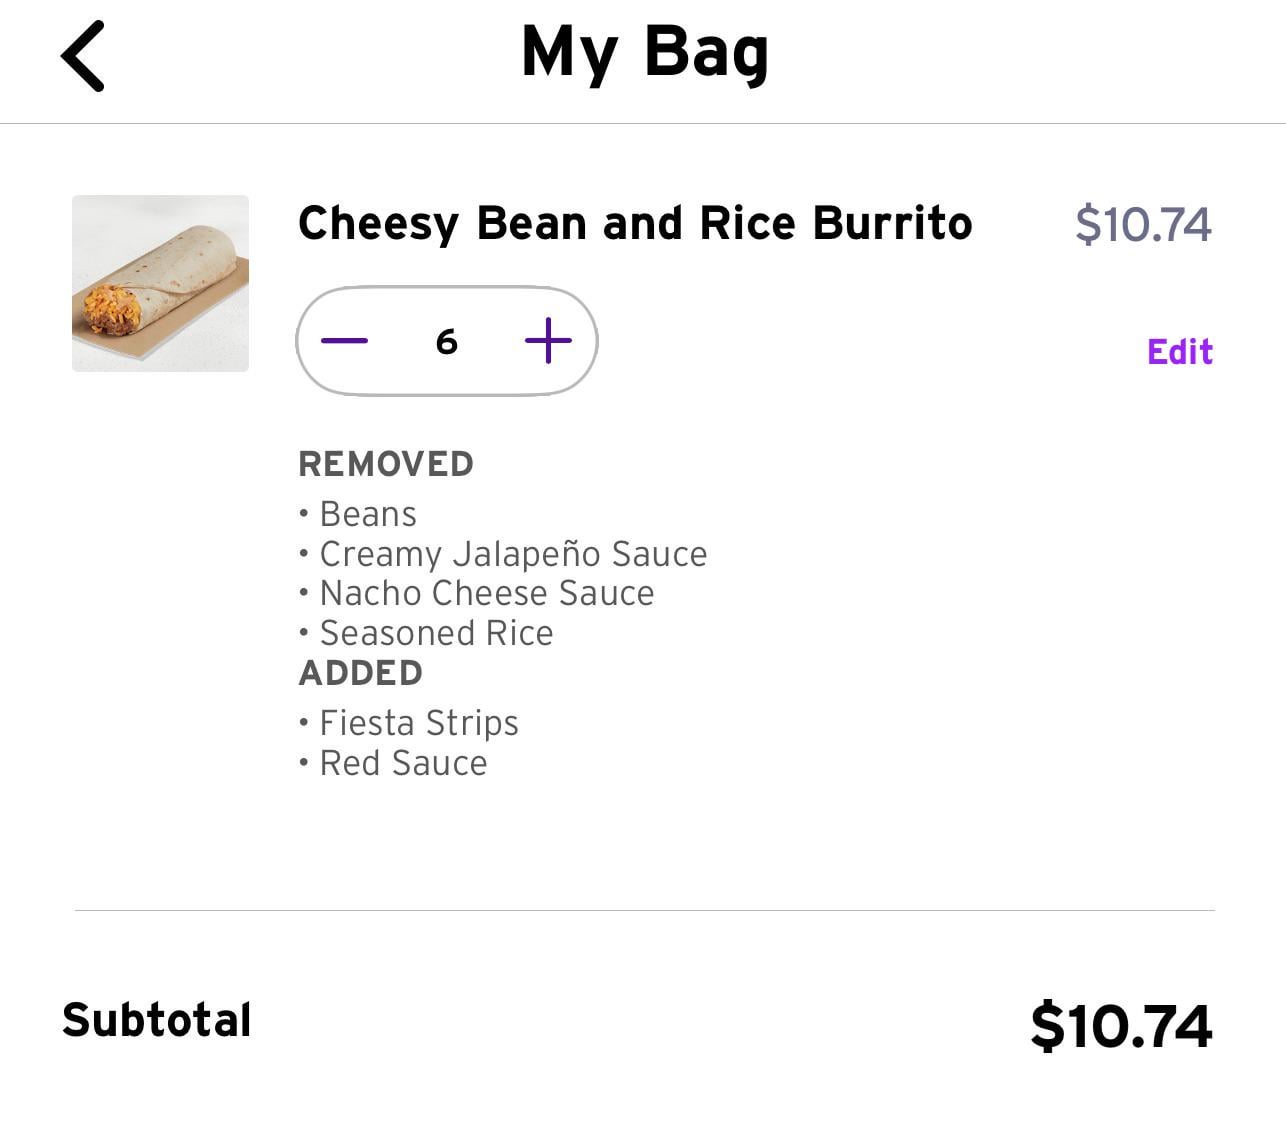Image resolution: width=1286 pixels, height=1124 pixels.
Task: Tap the Subtotal label
Action: pyautogui.click(x=157, y=1020)
